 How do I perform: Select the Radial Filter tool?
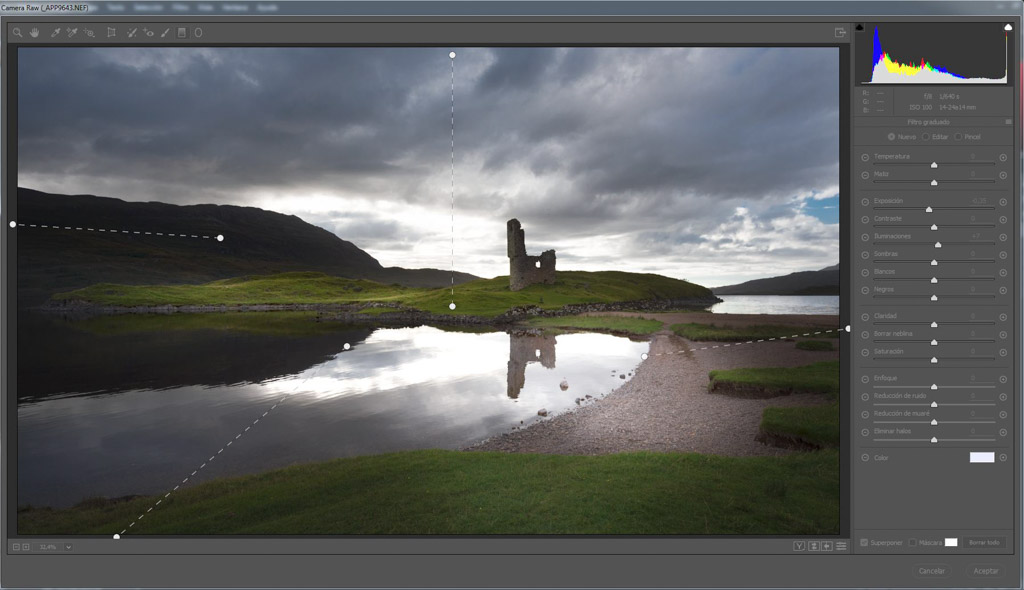tap(198, 32)
